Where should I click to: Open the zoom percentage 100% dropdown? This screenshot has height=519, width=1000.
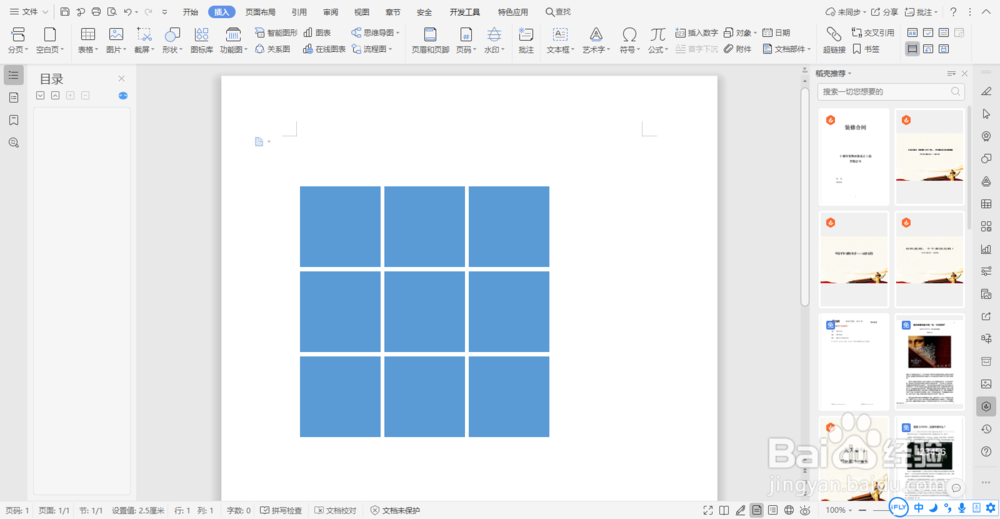tap(839, 510)
